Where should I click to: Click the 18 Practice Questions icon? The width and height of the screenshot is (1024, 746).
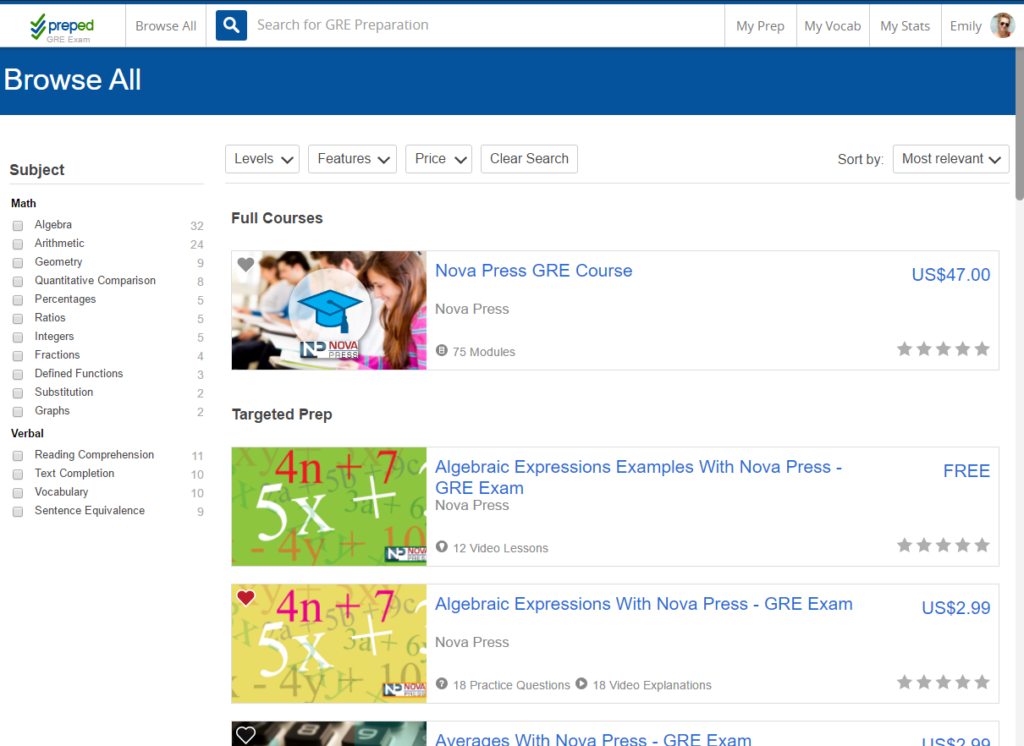[441, 684]
